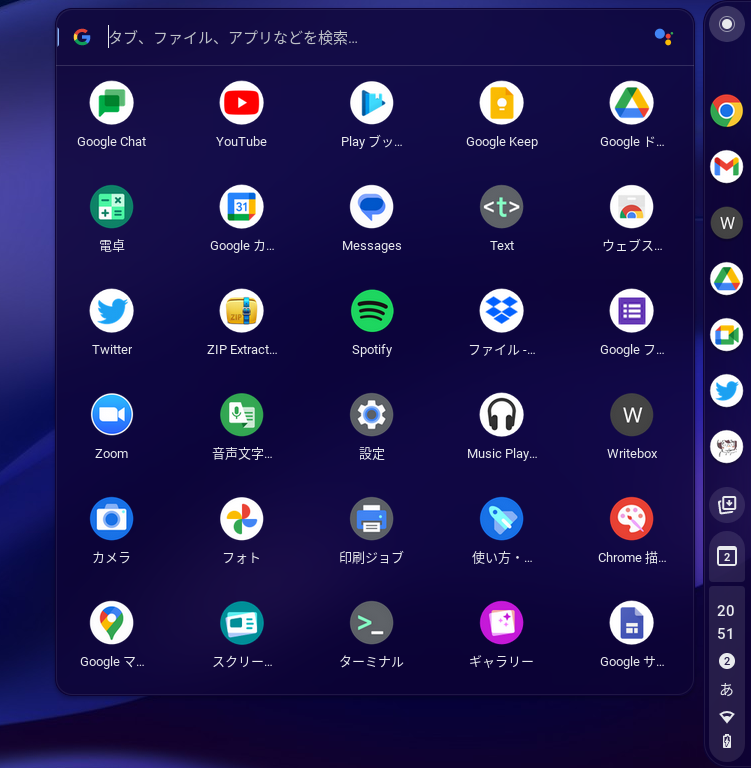Switch input method (あ) in tray
The height and width of the screenshot is (768, 751).
[727, 689]
